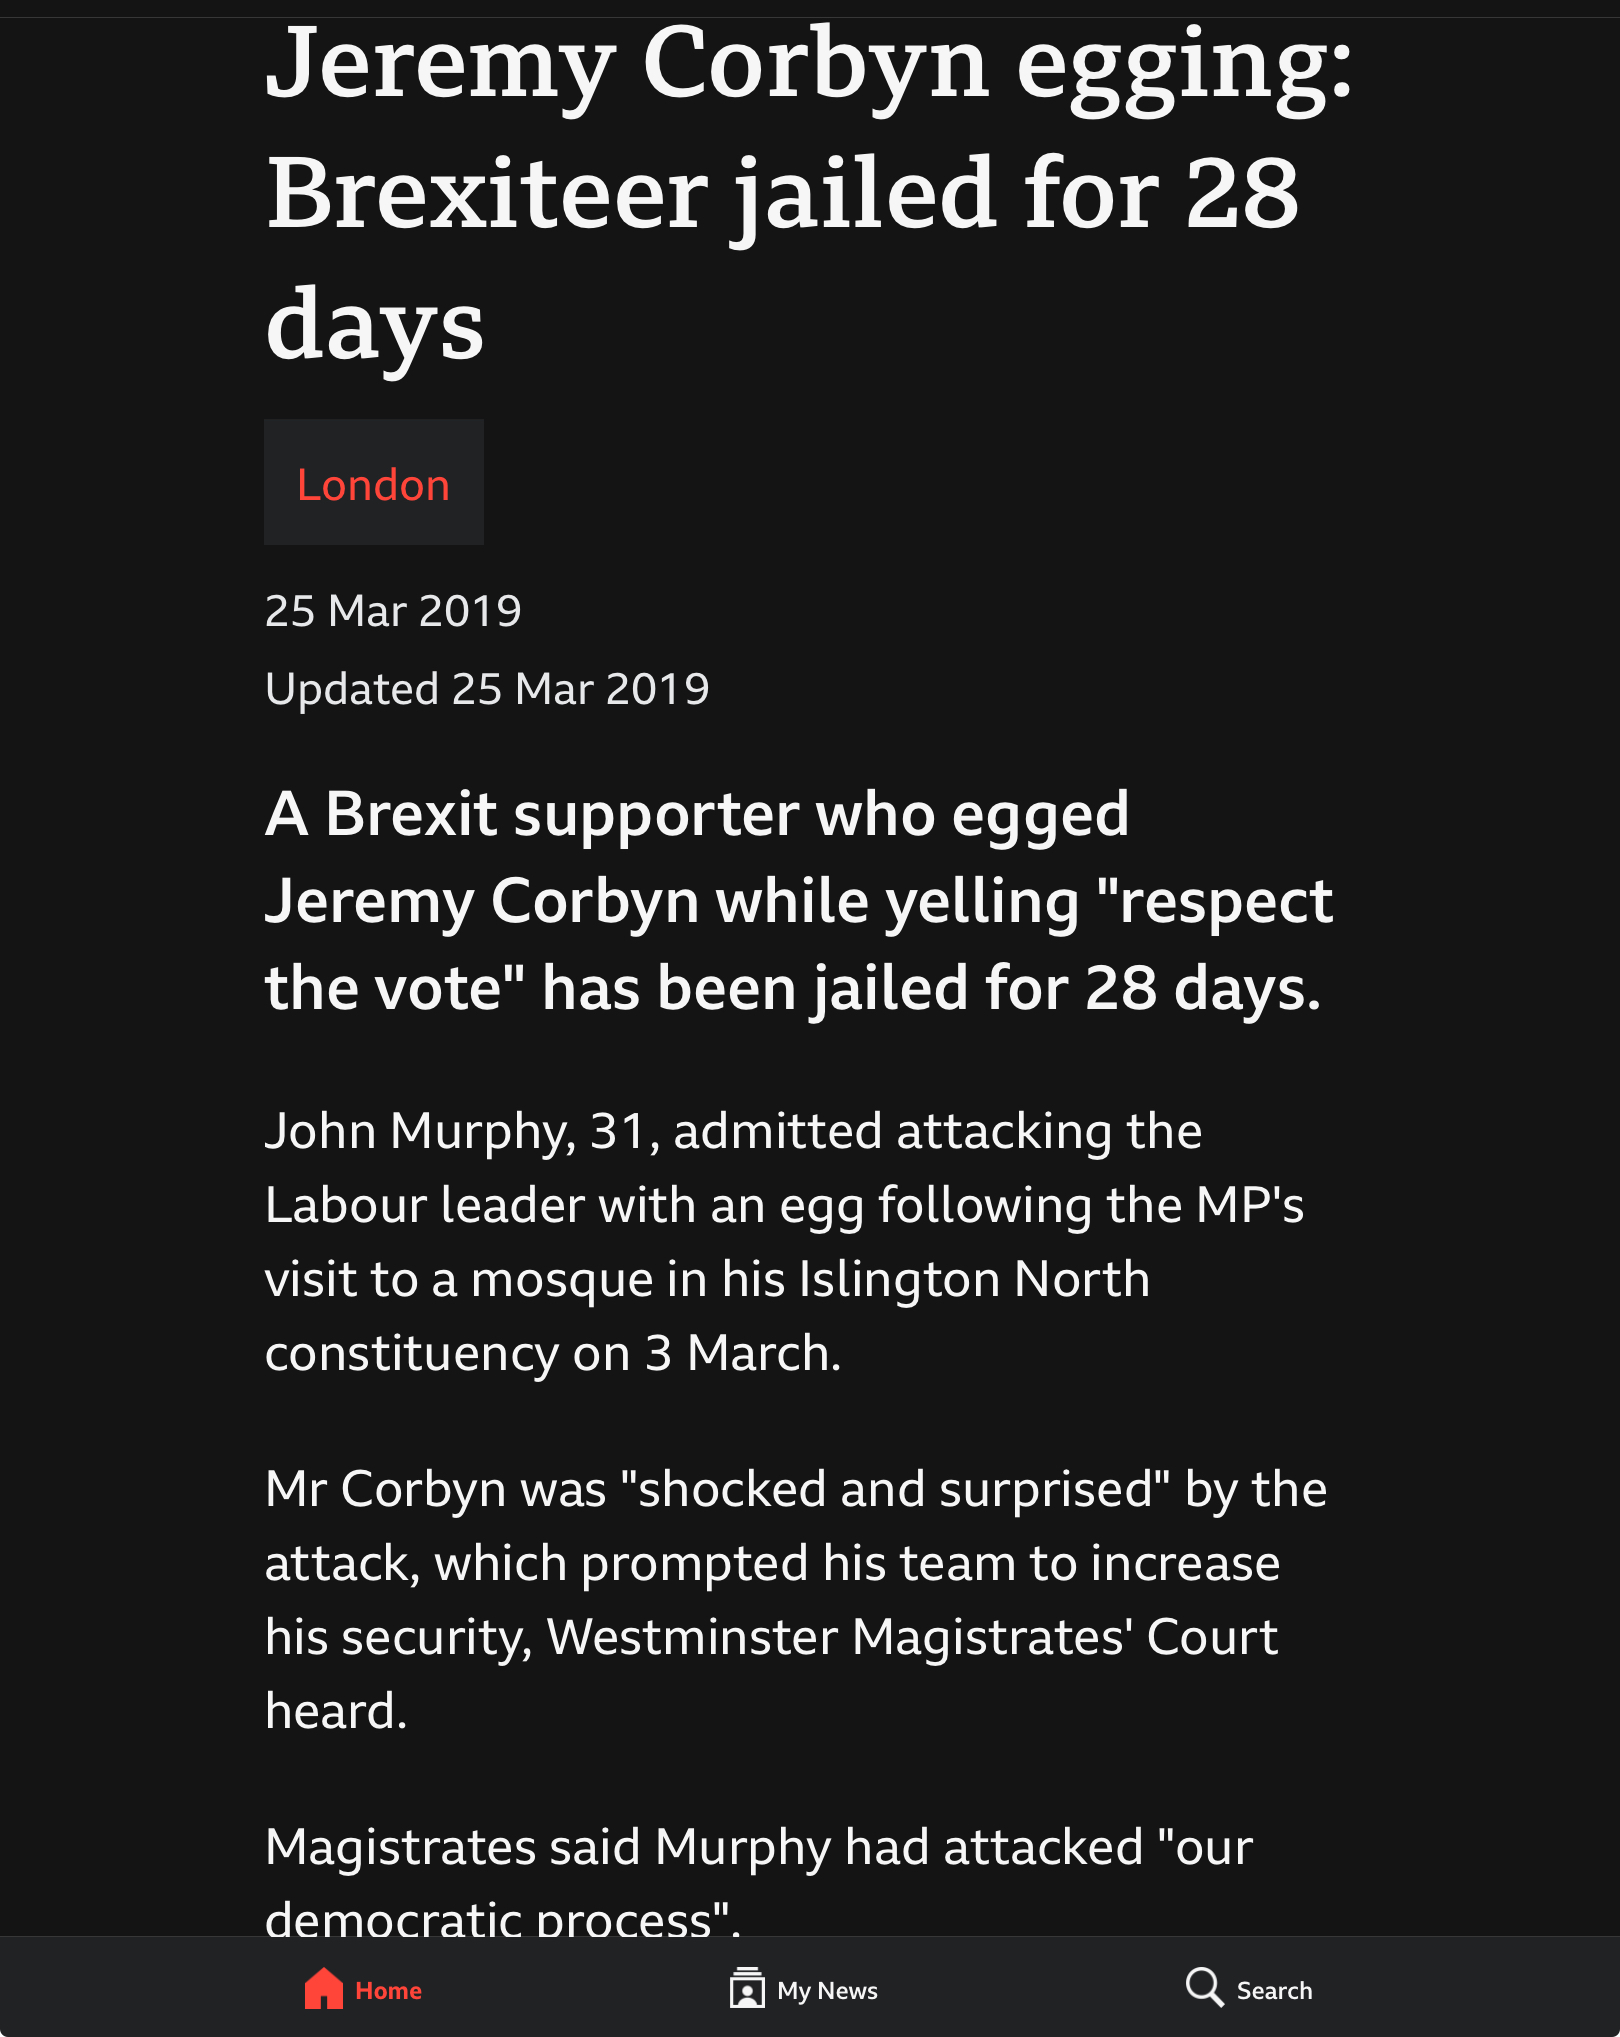Open the London topic tag
The image size is (1620, 2037).
[x=374, y=482]
